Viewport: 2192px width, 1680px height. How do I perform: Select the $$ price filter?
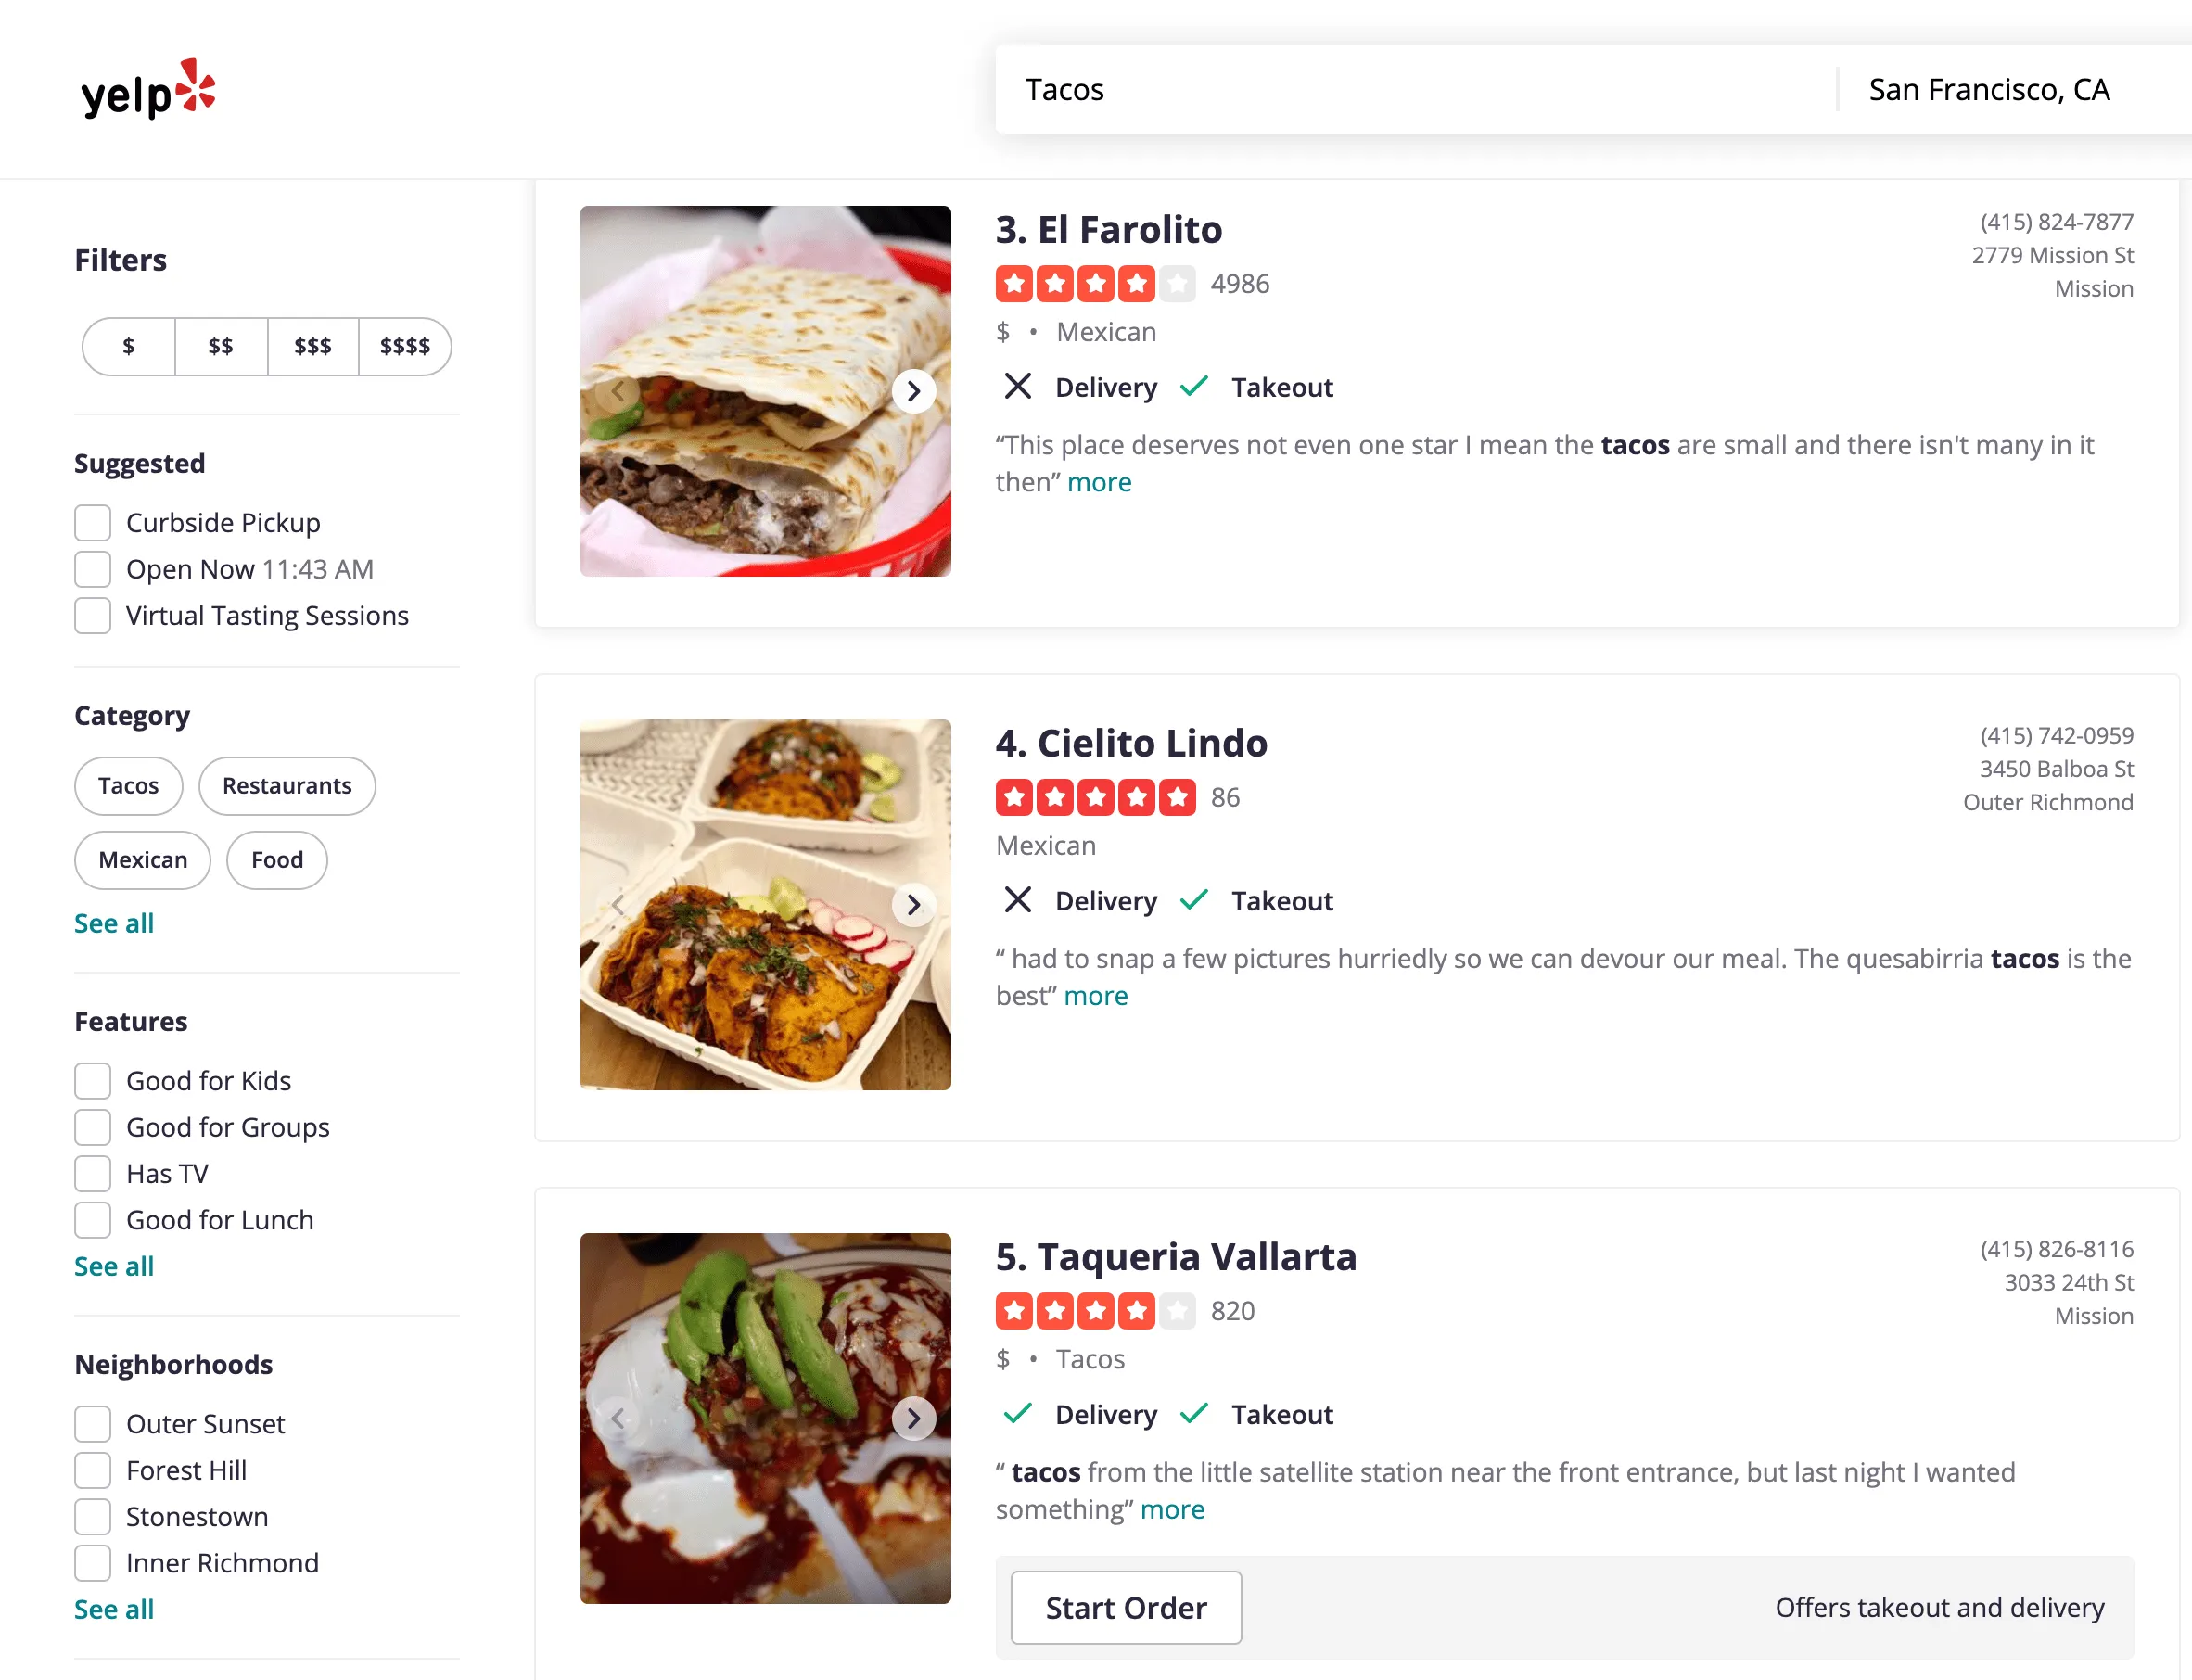pyautogui.click(x=220, y=346)
